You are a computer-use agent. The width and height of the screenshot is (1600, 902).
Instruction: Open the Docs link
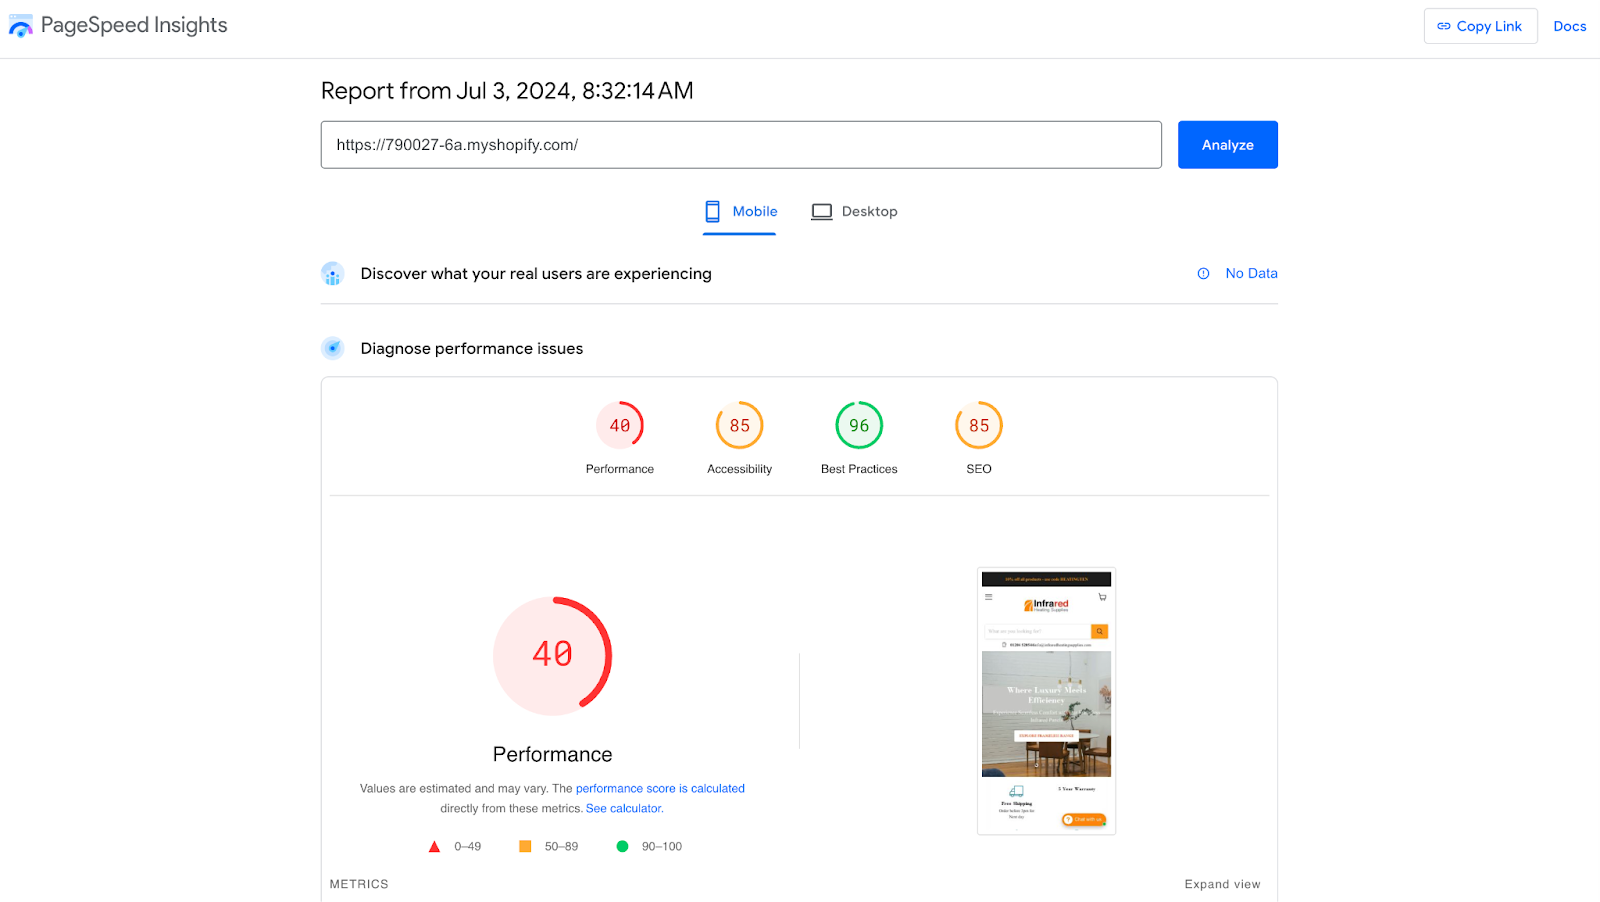point(1569,26)
